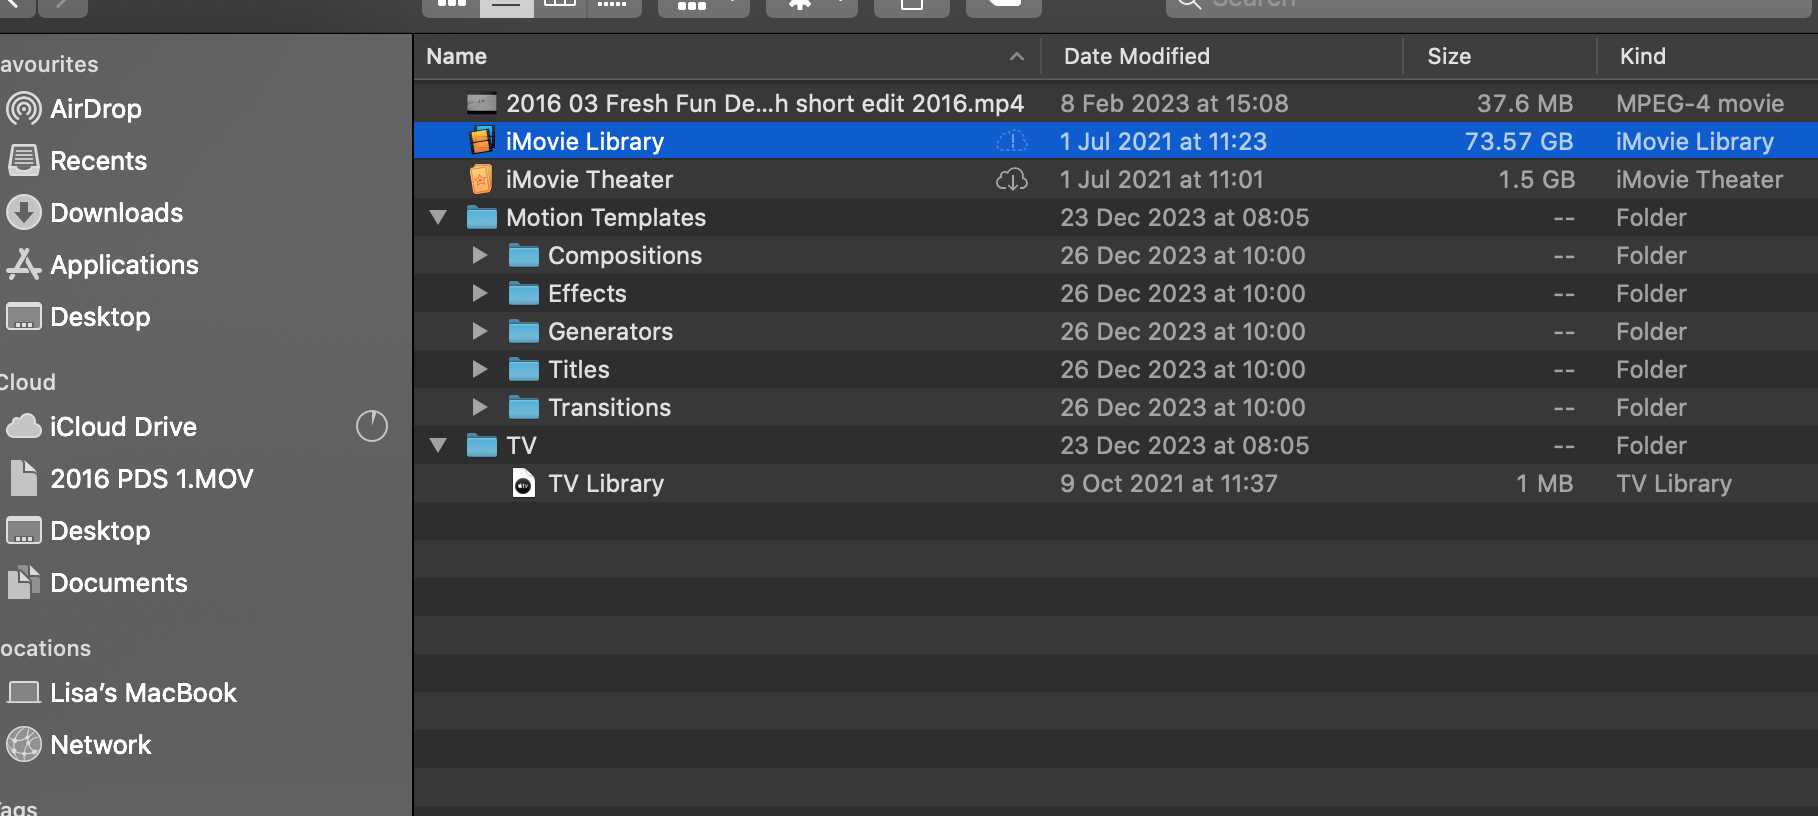Click the mp4 movie file thumbnail icon
Screen dimensions: 1818x816
coord(482,103)
